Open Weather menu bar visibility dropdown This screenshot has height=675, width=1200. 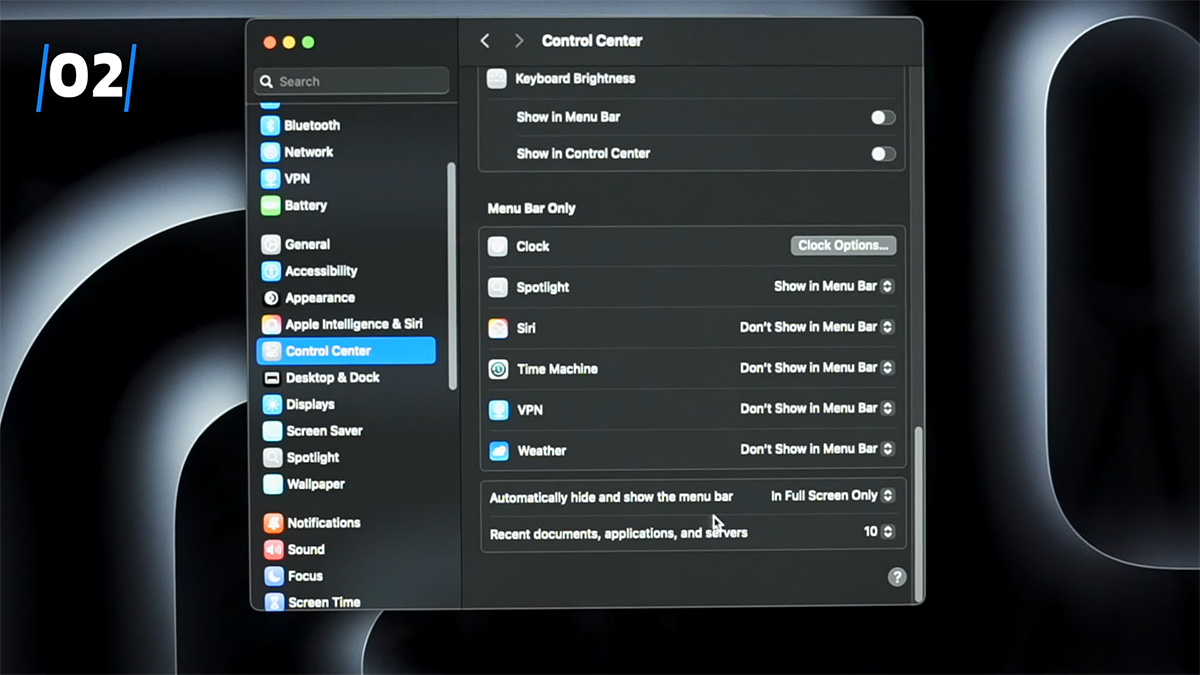[817, 449]
